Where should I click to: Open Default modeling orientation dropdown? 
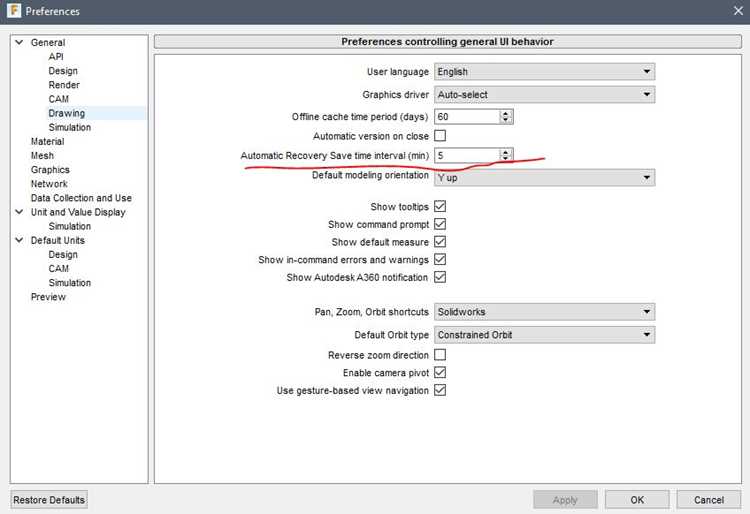pyautogui.click(x=544, y=178)
